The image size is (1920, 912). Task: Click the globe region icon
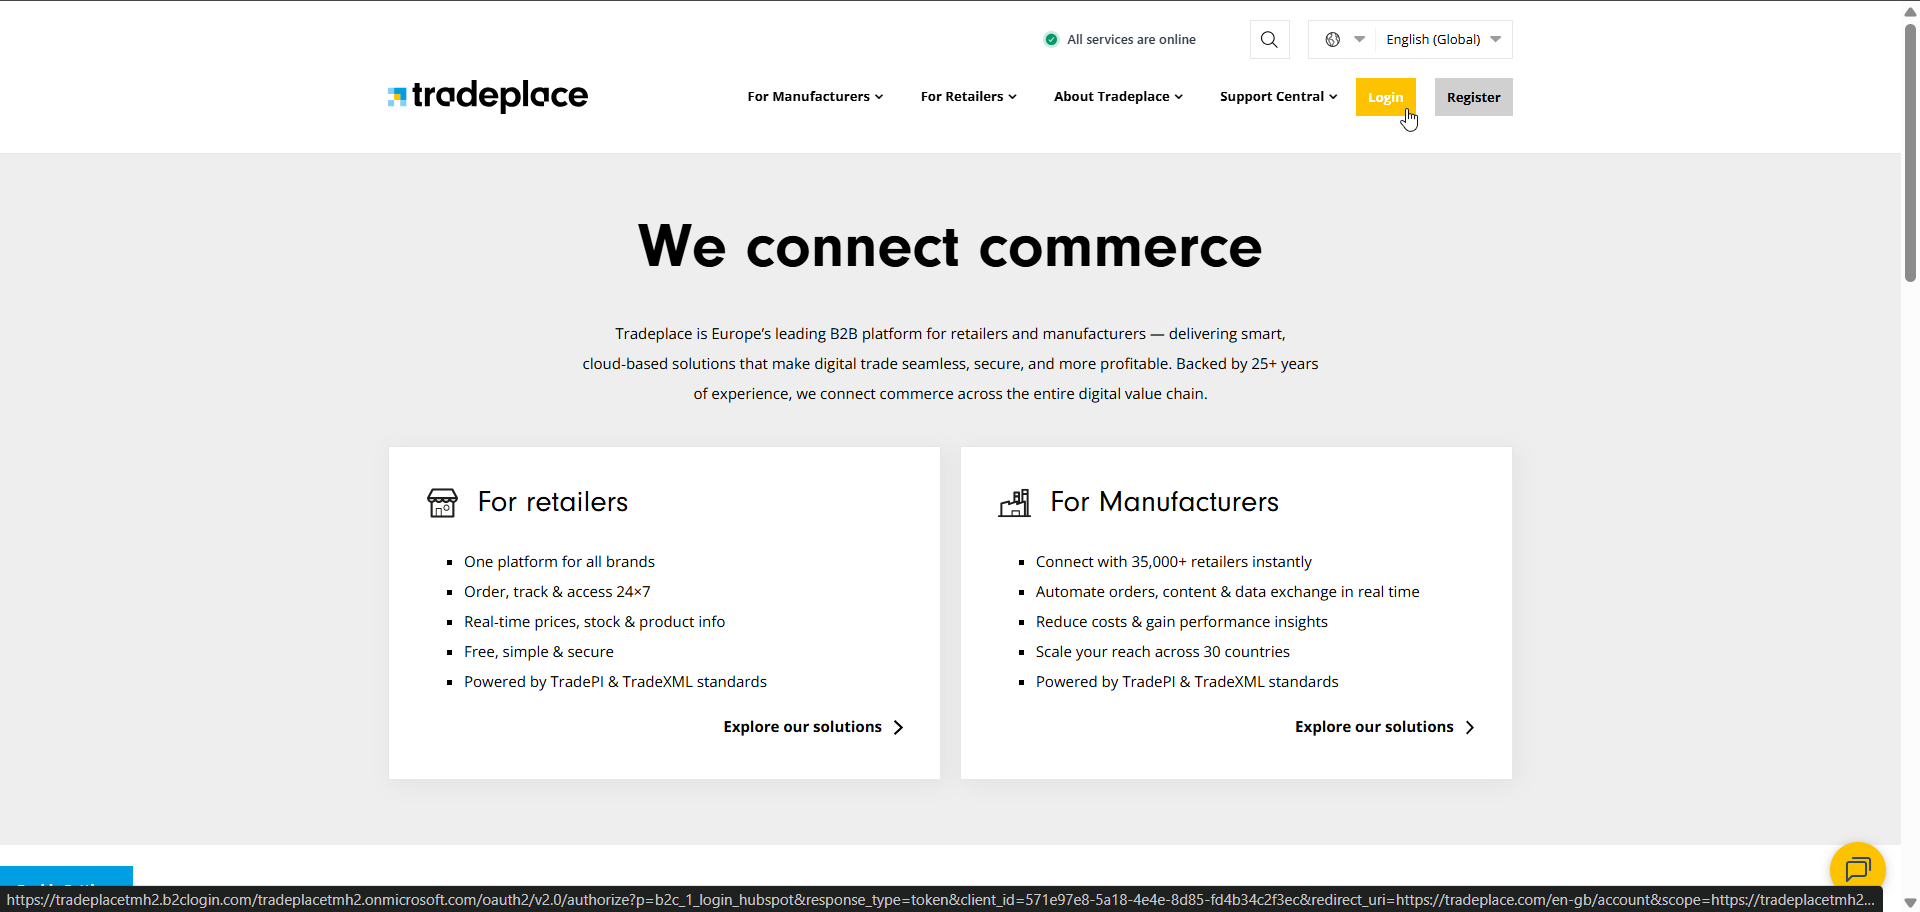(1333, 40)
